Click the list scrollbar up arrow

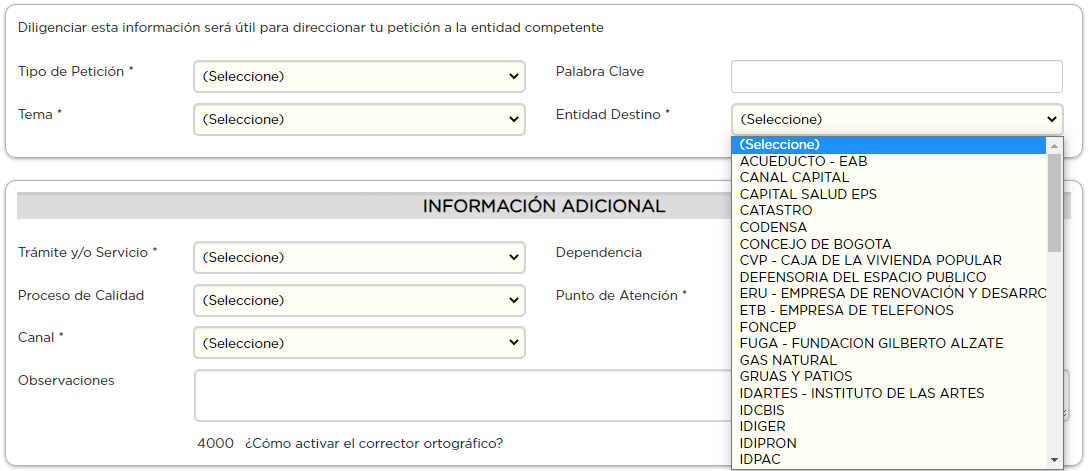(x=1054, y=146)
